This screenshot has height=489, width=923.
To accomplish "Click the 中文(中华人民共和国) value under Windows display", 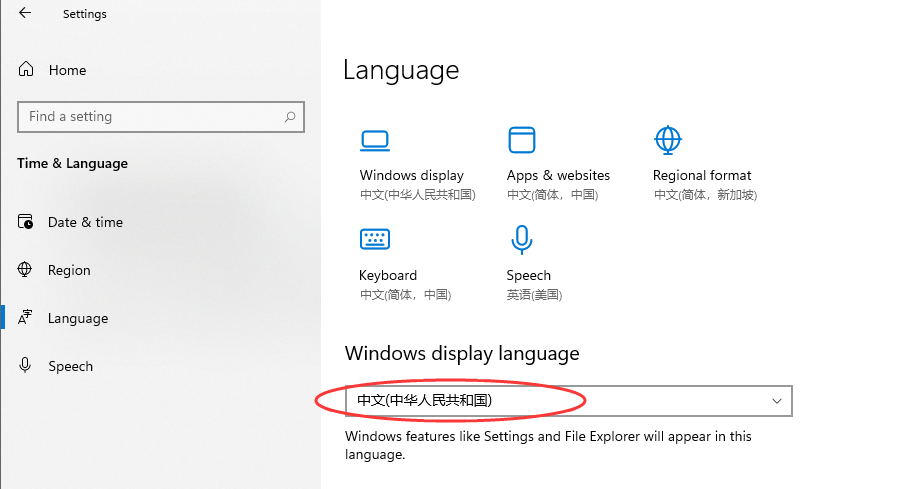I will 418,195.
